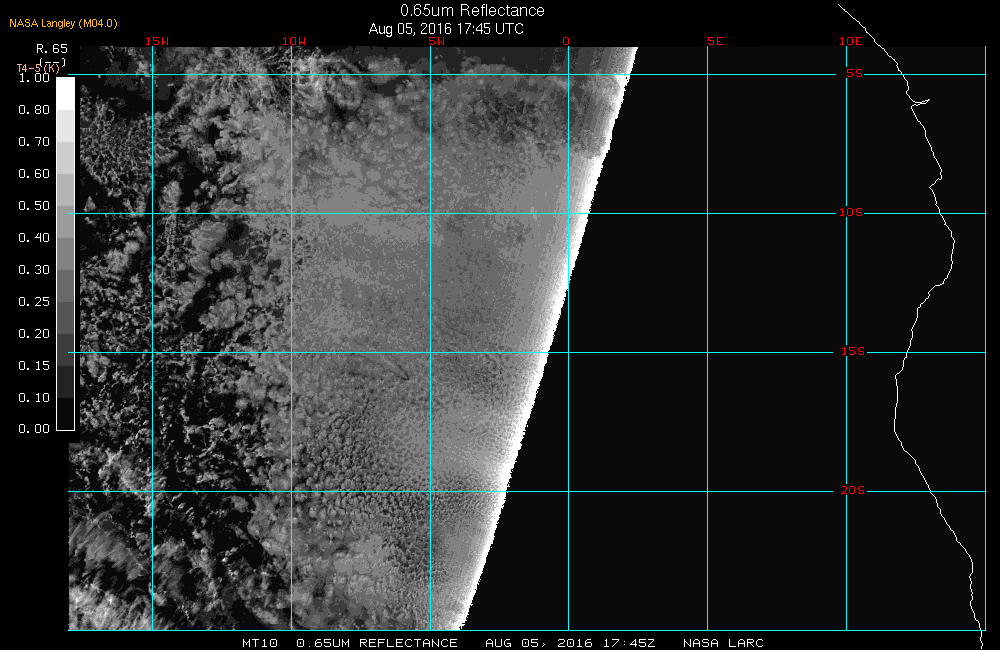The width and height of the screenshot is (1000, 650).
Task: Click the 0.80 colorbar value
Action: tap(34, 110)
